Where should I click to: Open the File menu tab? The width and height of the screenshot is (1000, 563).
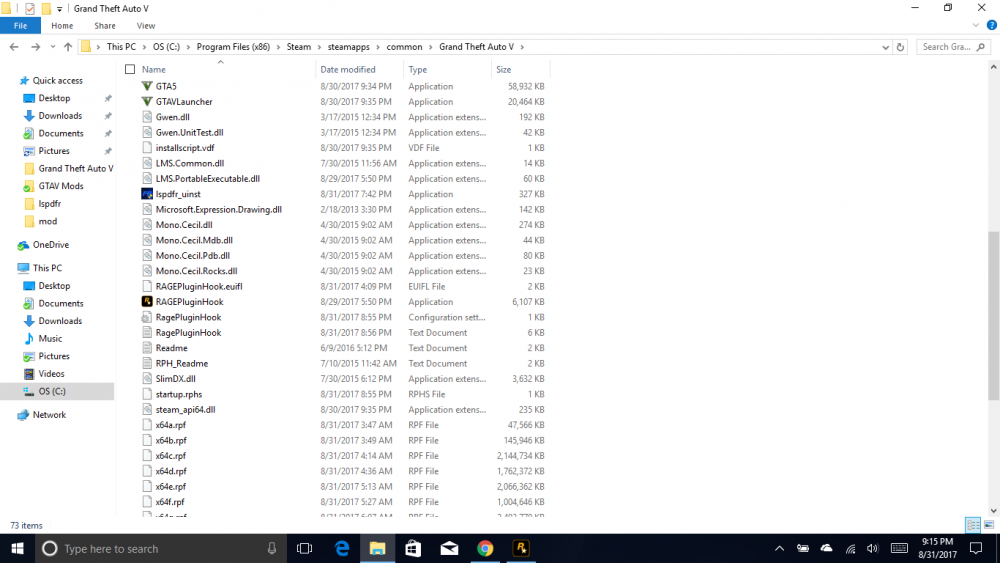20,26
